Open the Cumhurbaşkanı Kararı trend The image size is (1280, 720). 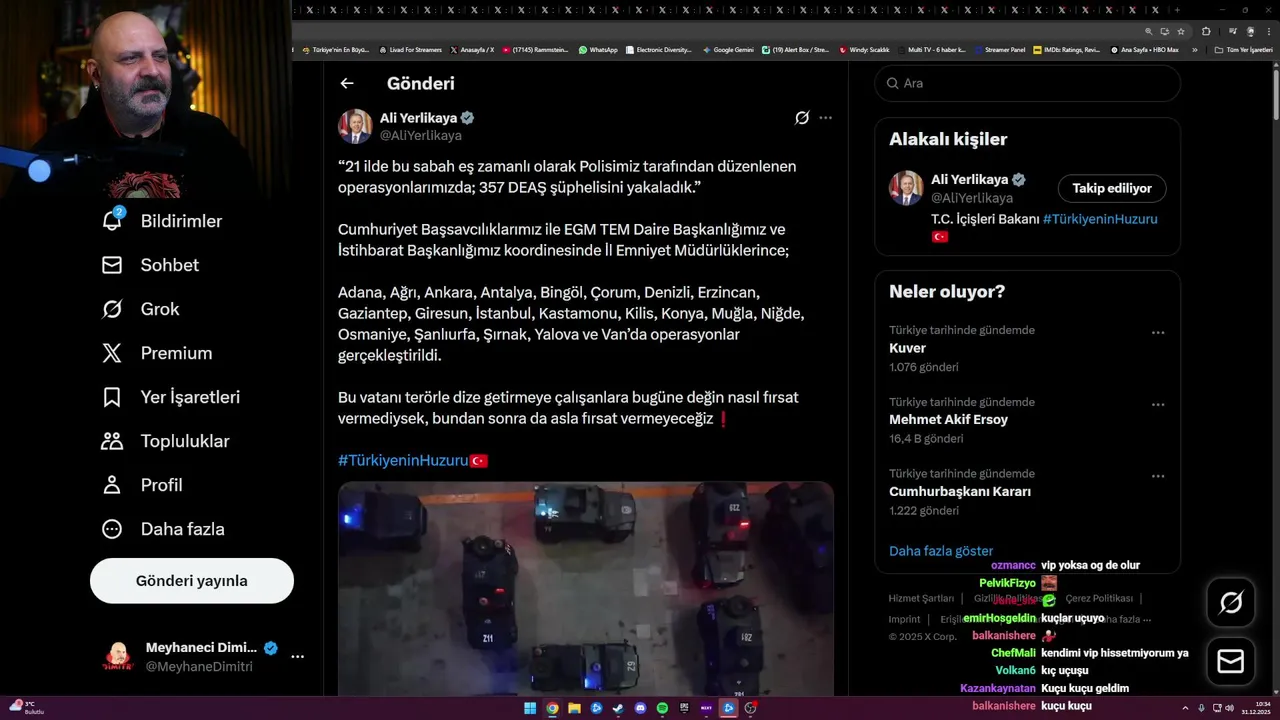(x=960, y=491)
